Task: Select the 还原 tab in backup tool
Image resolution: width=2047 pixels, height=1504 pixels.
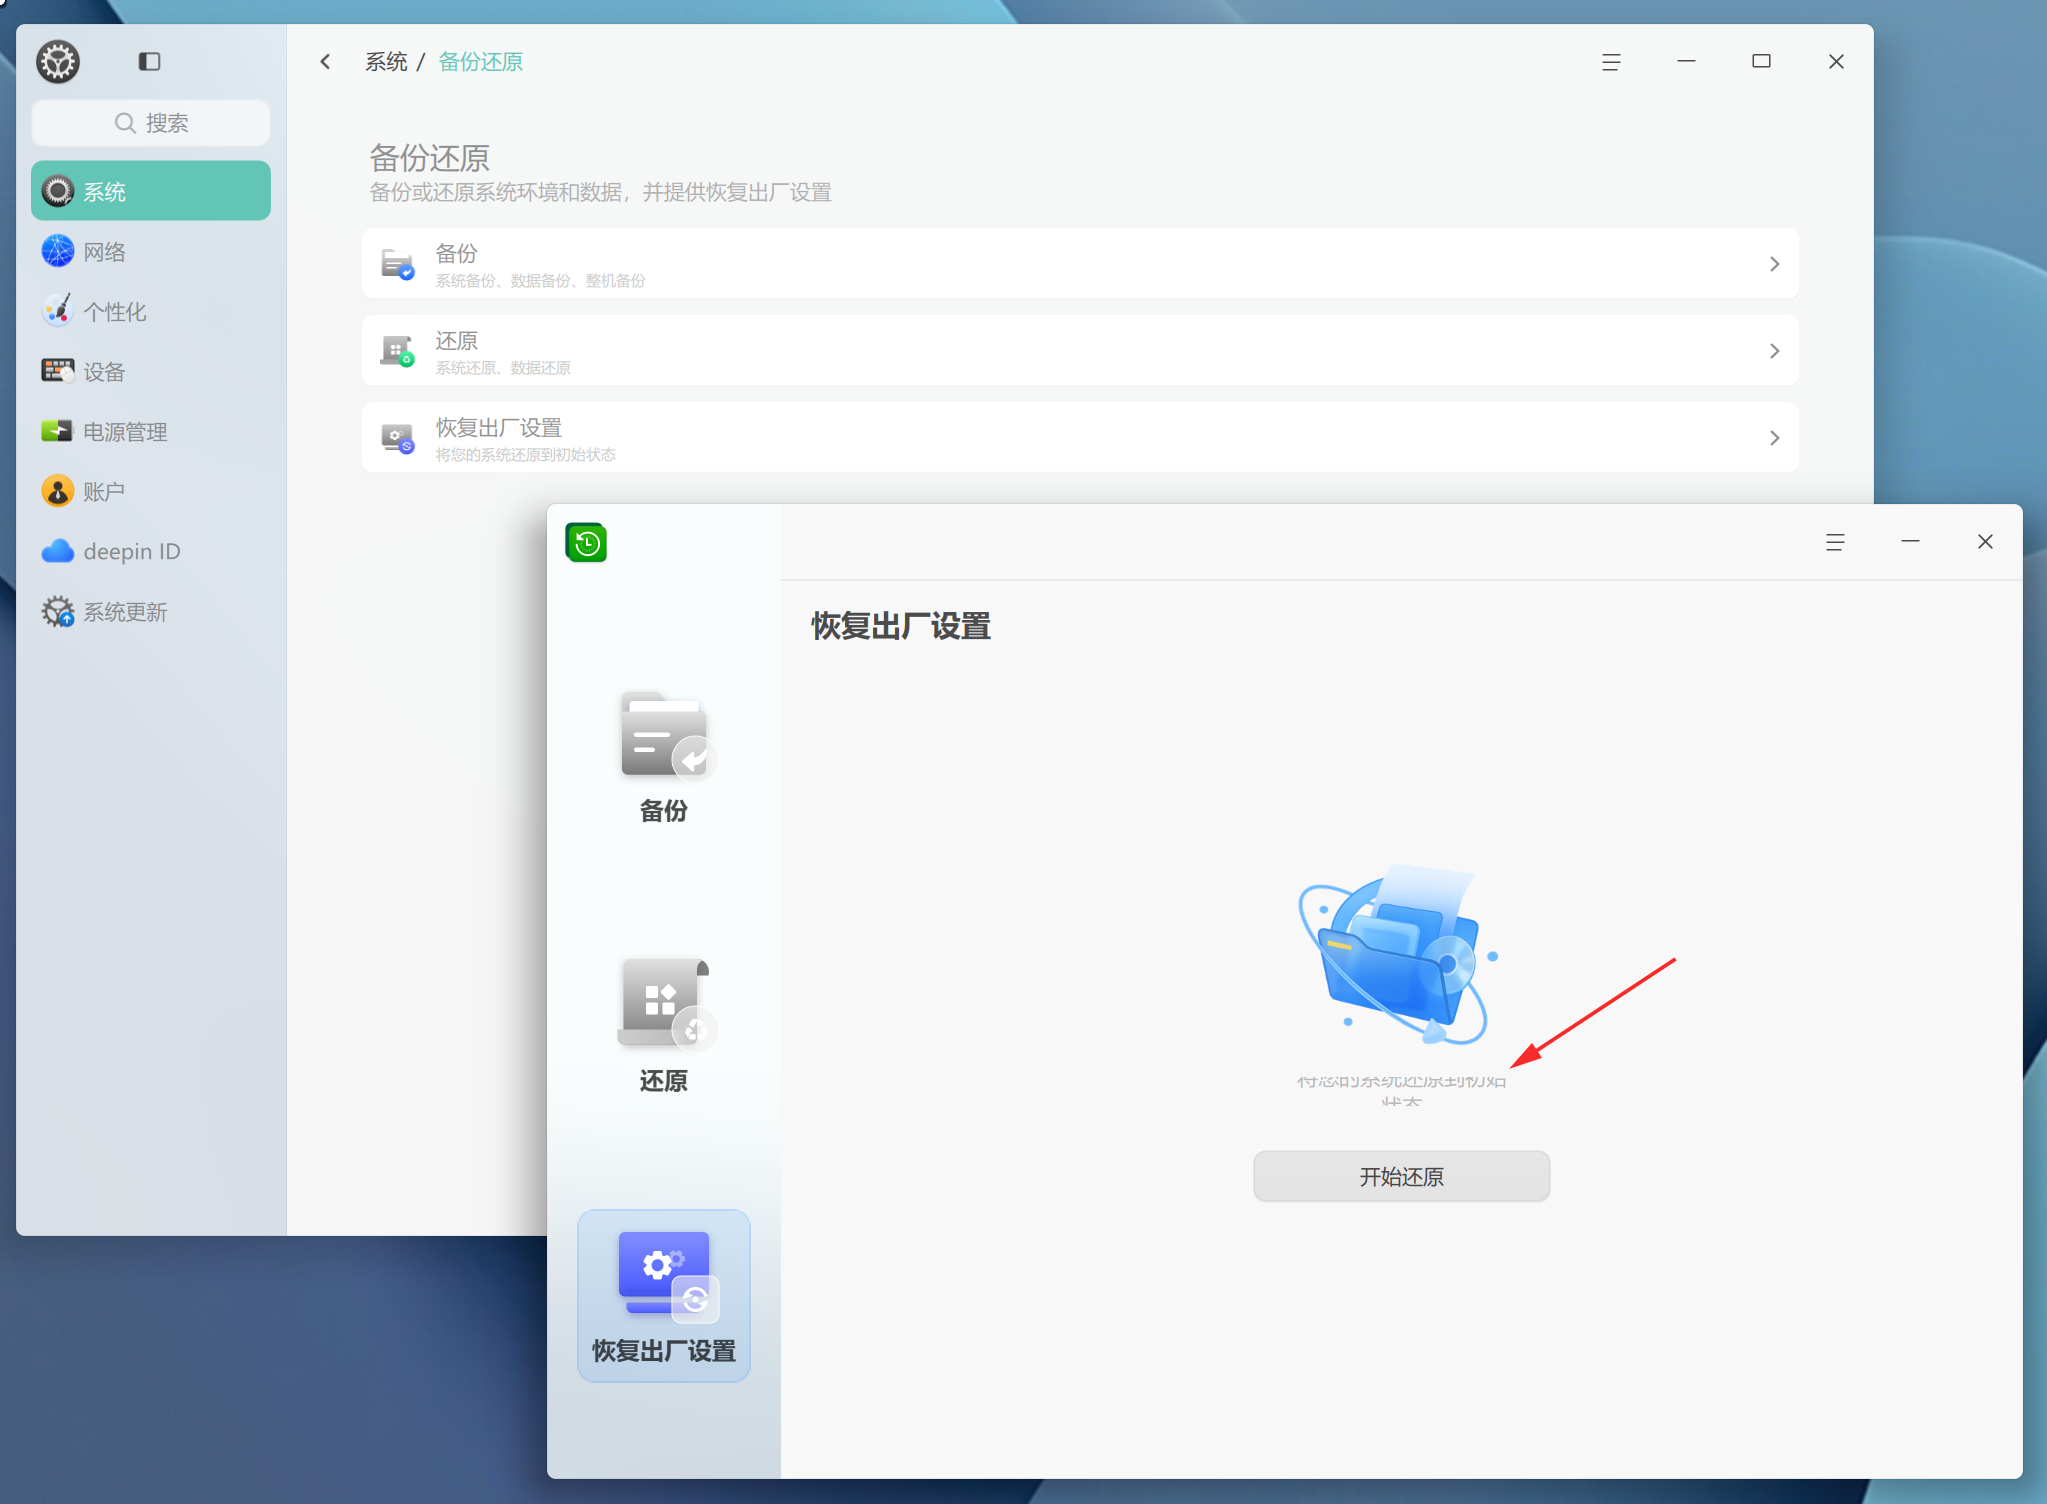Action: [x=664, y=1026]
